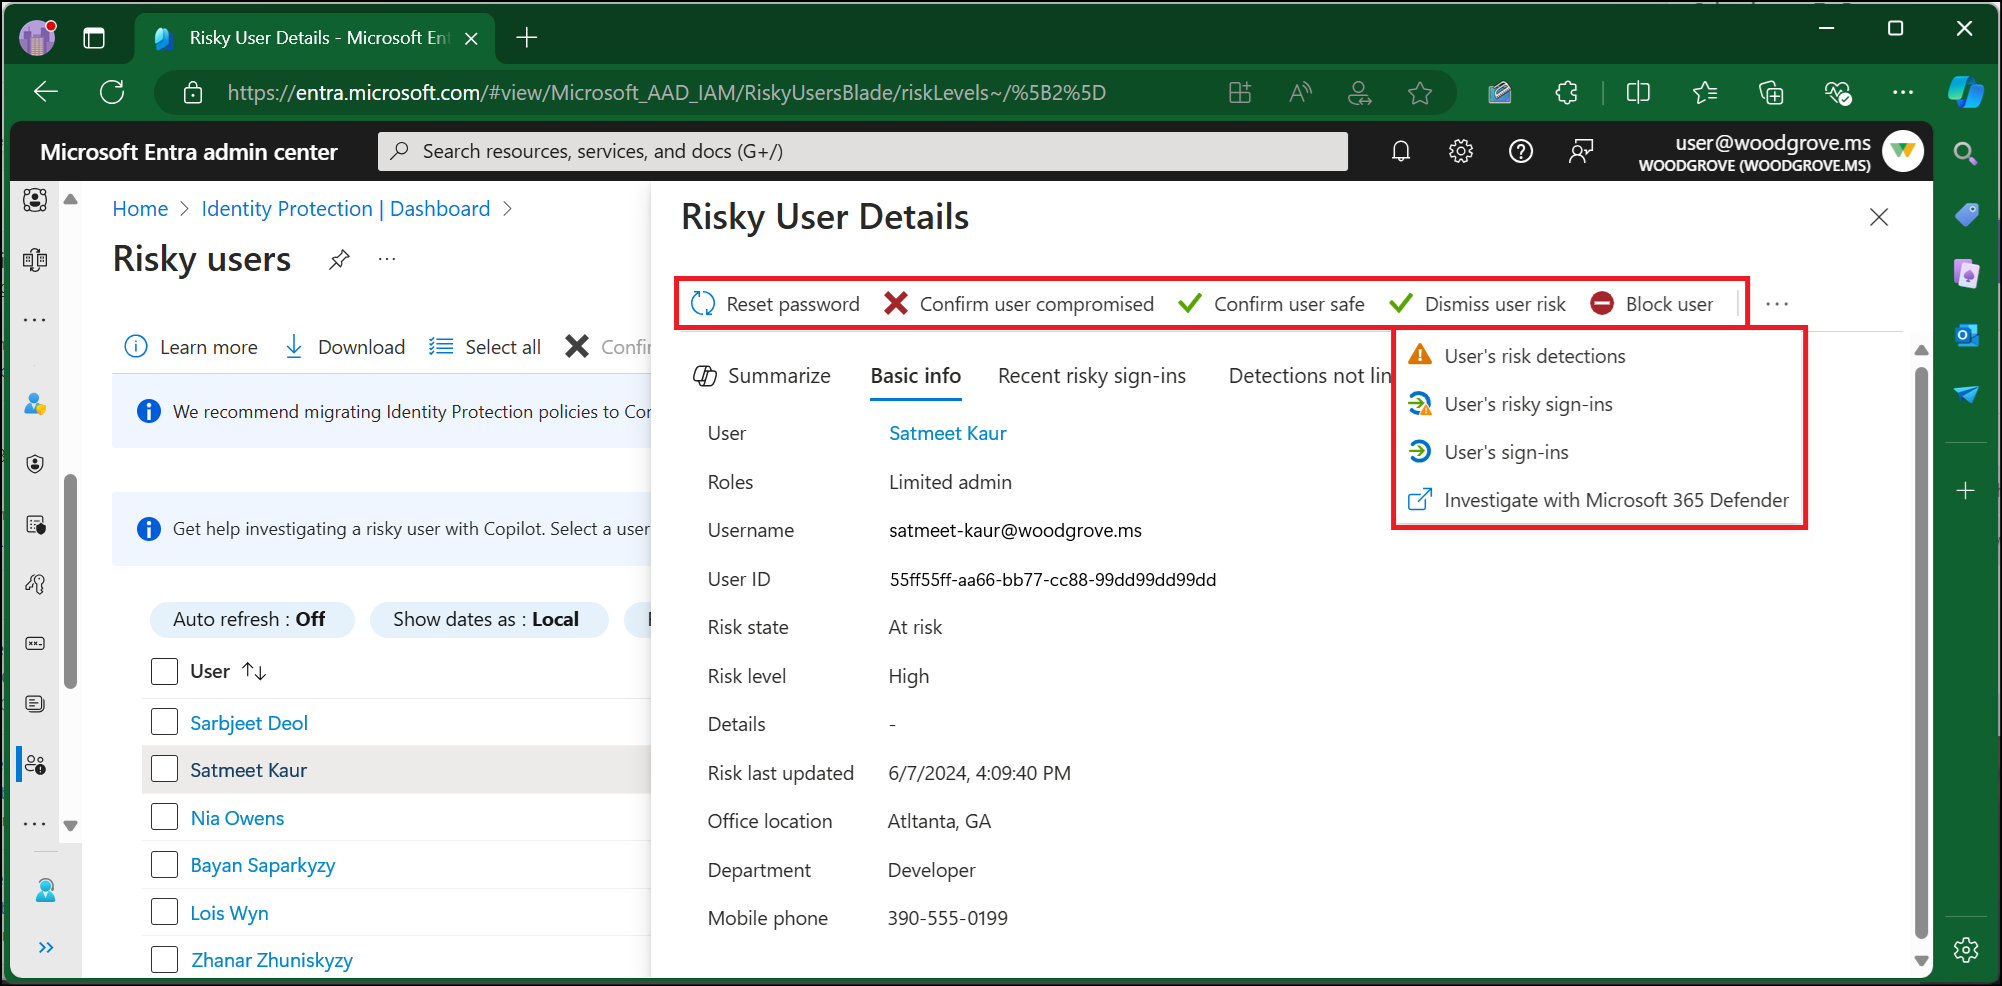
Task: Add page to favorites star icon
Action: pos(1420,93)
